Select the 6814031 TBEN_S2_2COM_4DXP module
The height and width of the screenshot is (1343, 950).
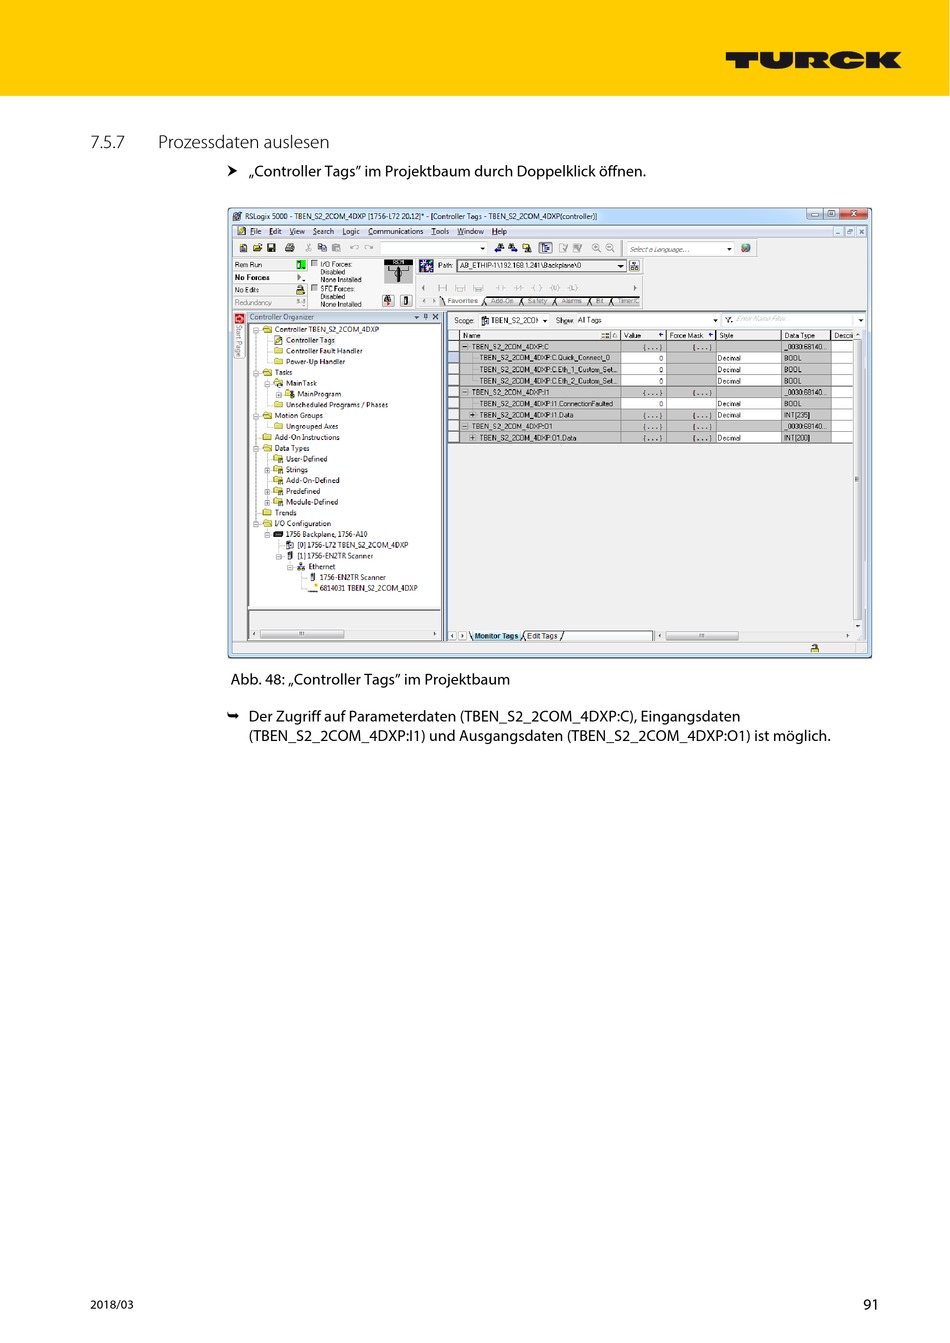pos(368,588)
